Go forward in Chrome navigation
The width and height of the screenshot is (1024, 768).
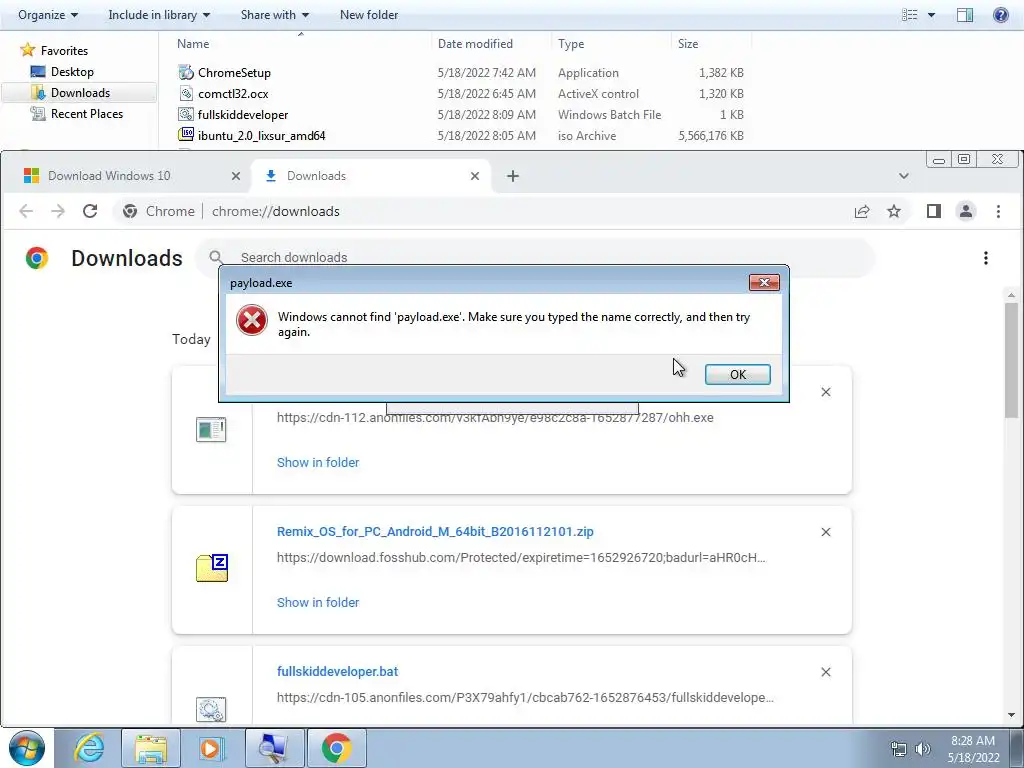[x=58, y=211]
